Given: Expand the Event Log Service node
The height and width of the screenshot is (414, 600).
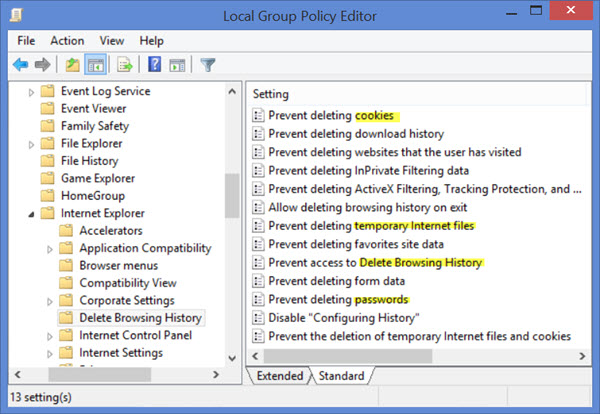Looking at the screenshot, I should (x=31, y=92).
